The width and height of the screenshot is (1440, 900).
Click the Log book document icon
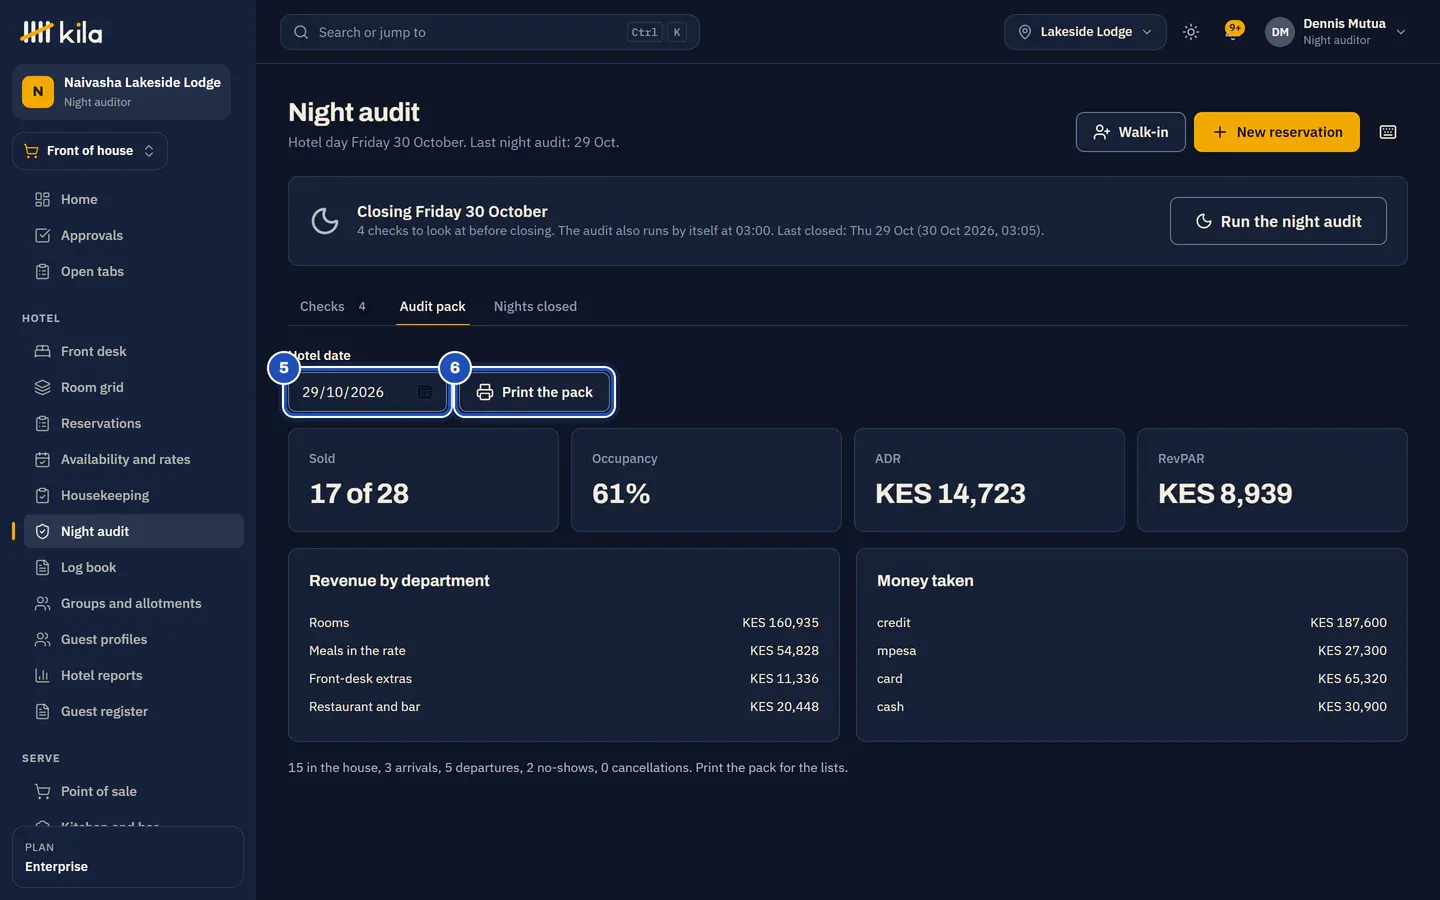(x=42, y=568)
